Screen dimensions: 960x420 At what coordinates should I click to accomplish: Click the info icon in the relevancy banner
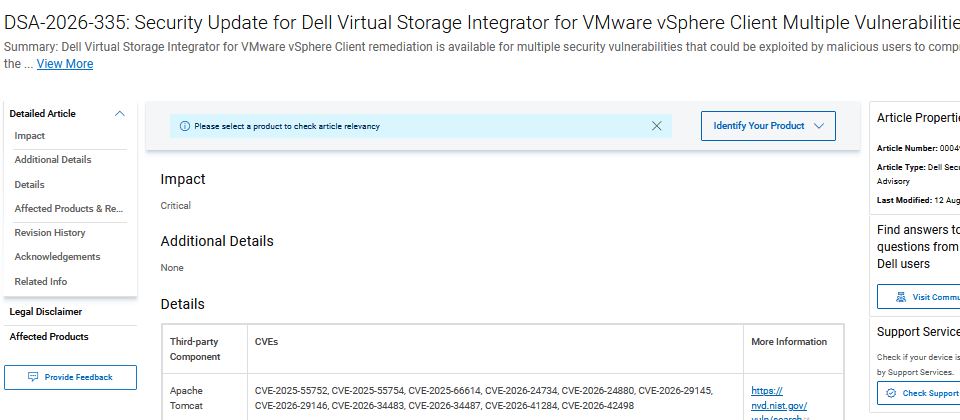(184, 126)
